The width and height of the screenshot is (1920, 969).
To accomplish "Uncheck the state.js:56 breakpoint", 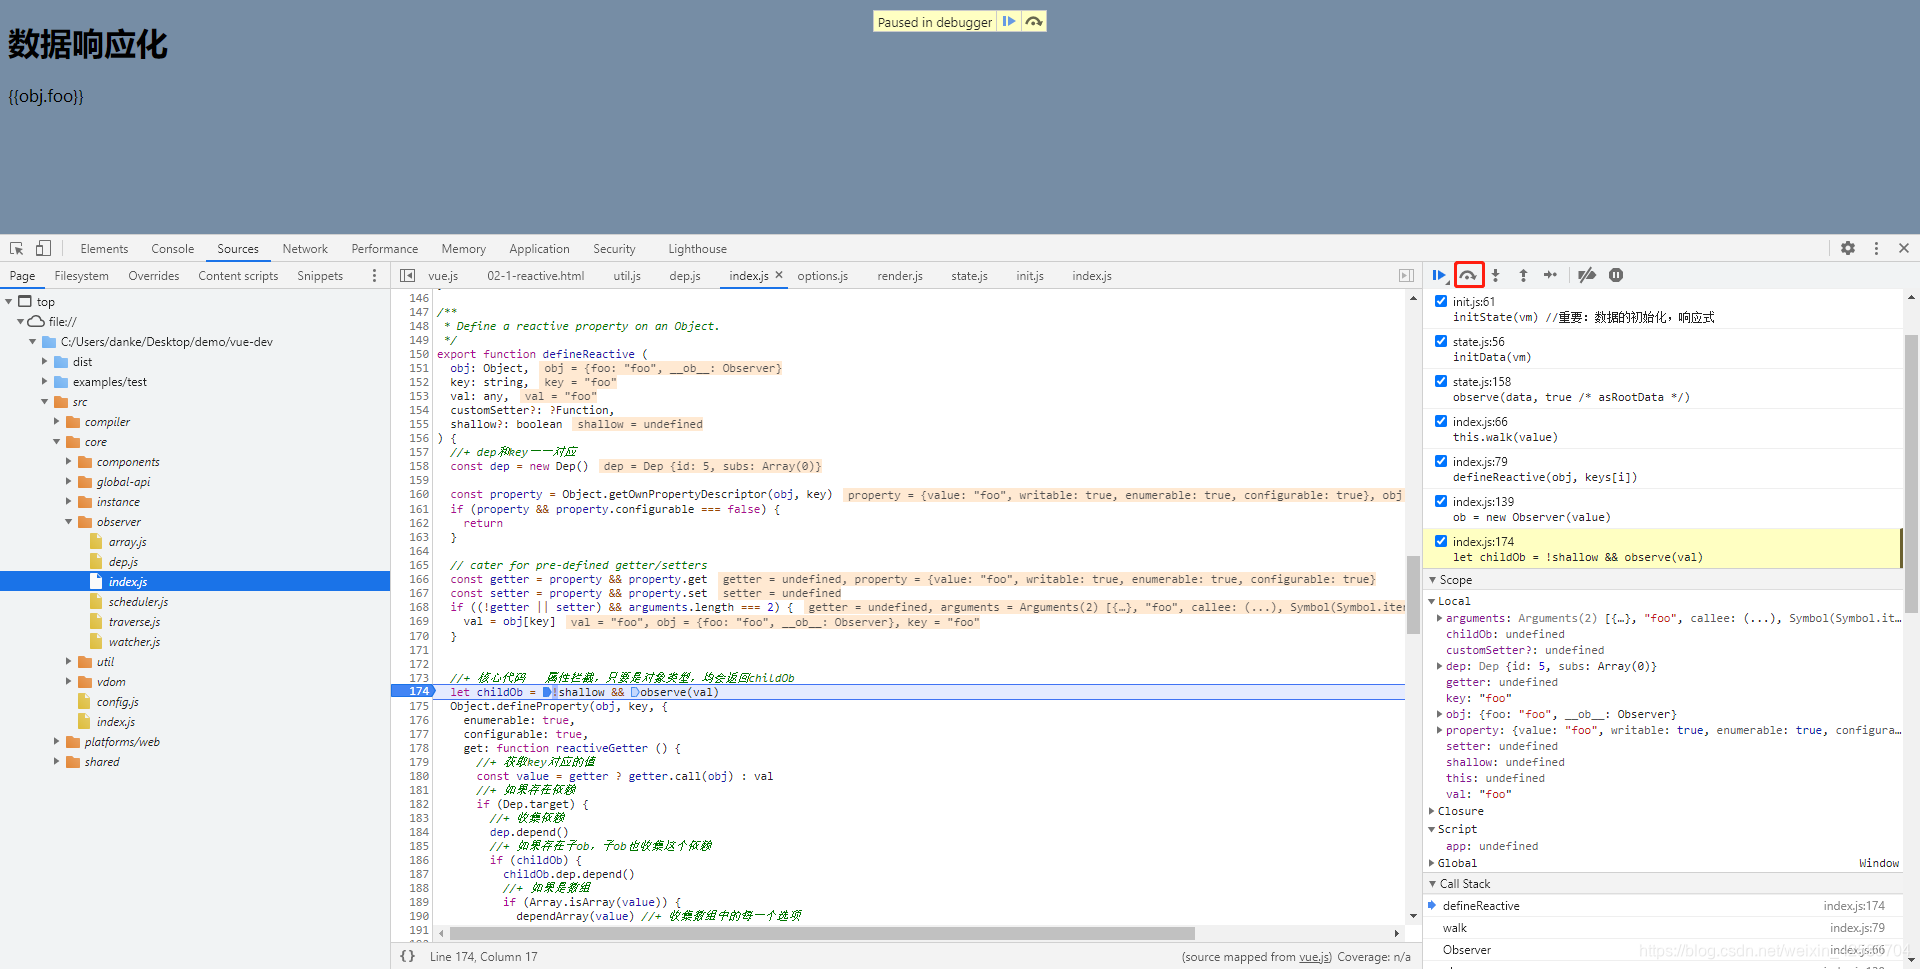I will pyautogui.click(x=1441, y=341).
